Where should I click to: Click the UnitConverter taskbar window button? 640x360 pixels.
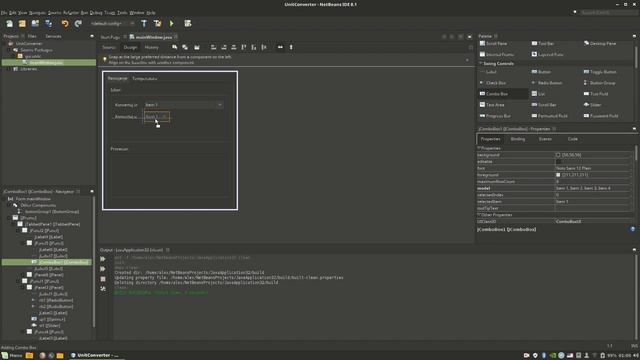95,356
